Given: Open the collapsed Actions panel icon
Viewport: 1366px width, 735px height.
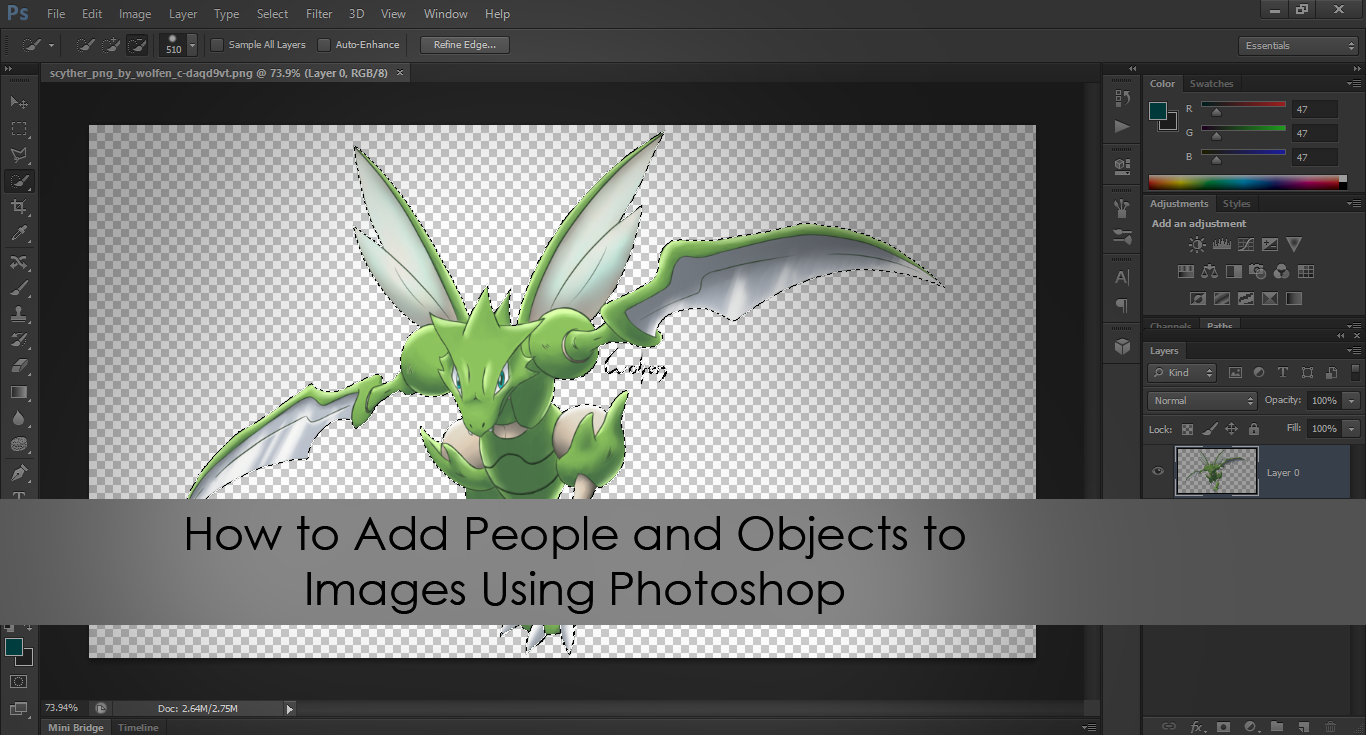Looking at the screenshot, I should [1122, 126].
